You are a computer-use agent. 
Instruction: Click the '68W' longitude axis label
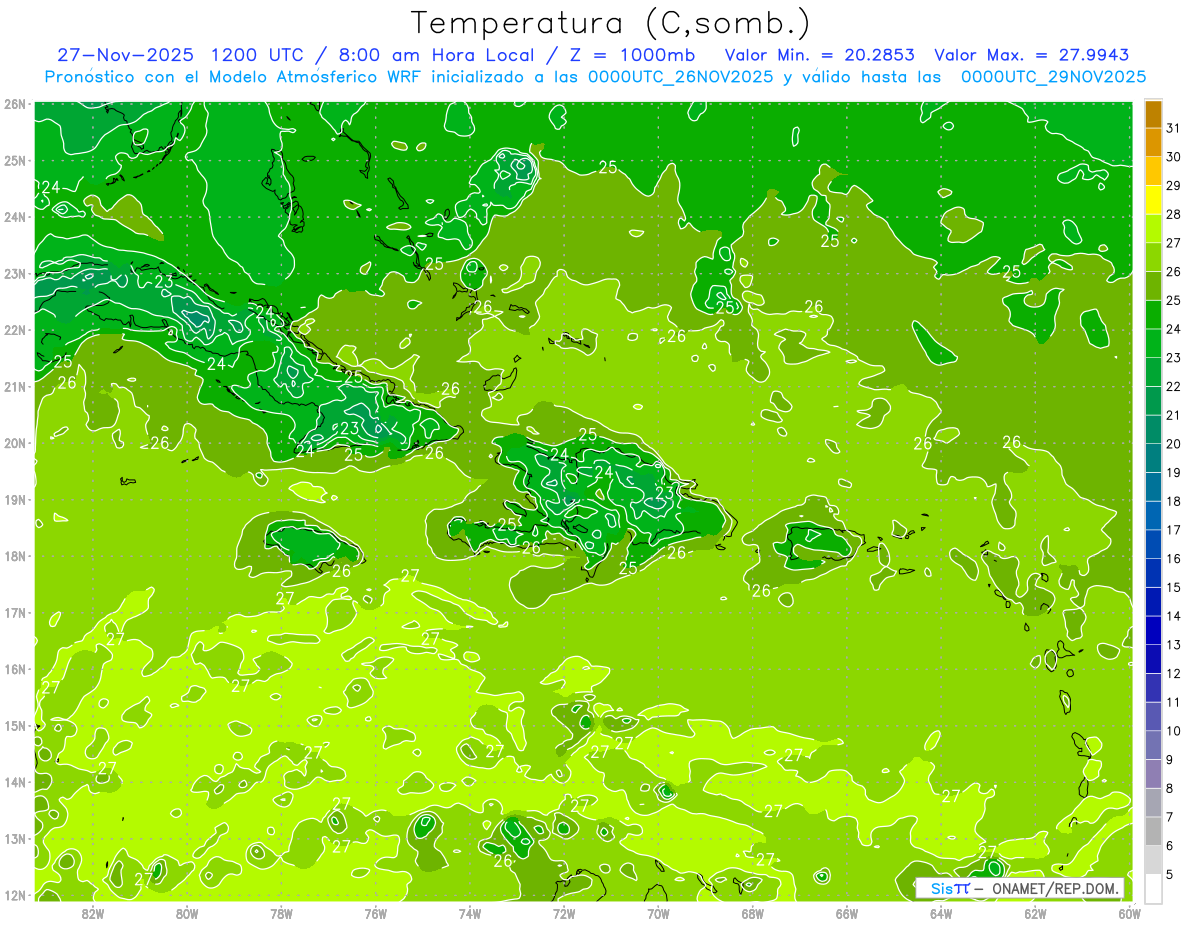point(753,912)
